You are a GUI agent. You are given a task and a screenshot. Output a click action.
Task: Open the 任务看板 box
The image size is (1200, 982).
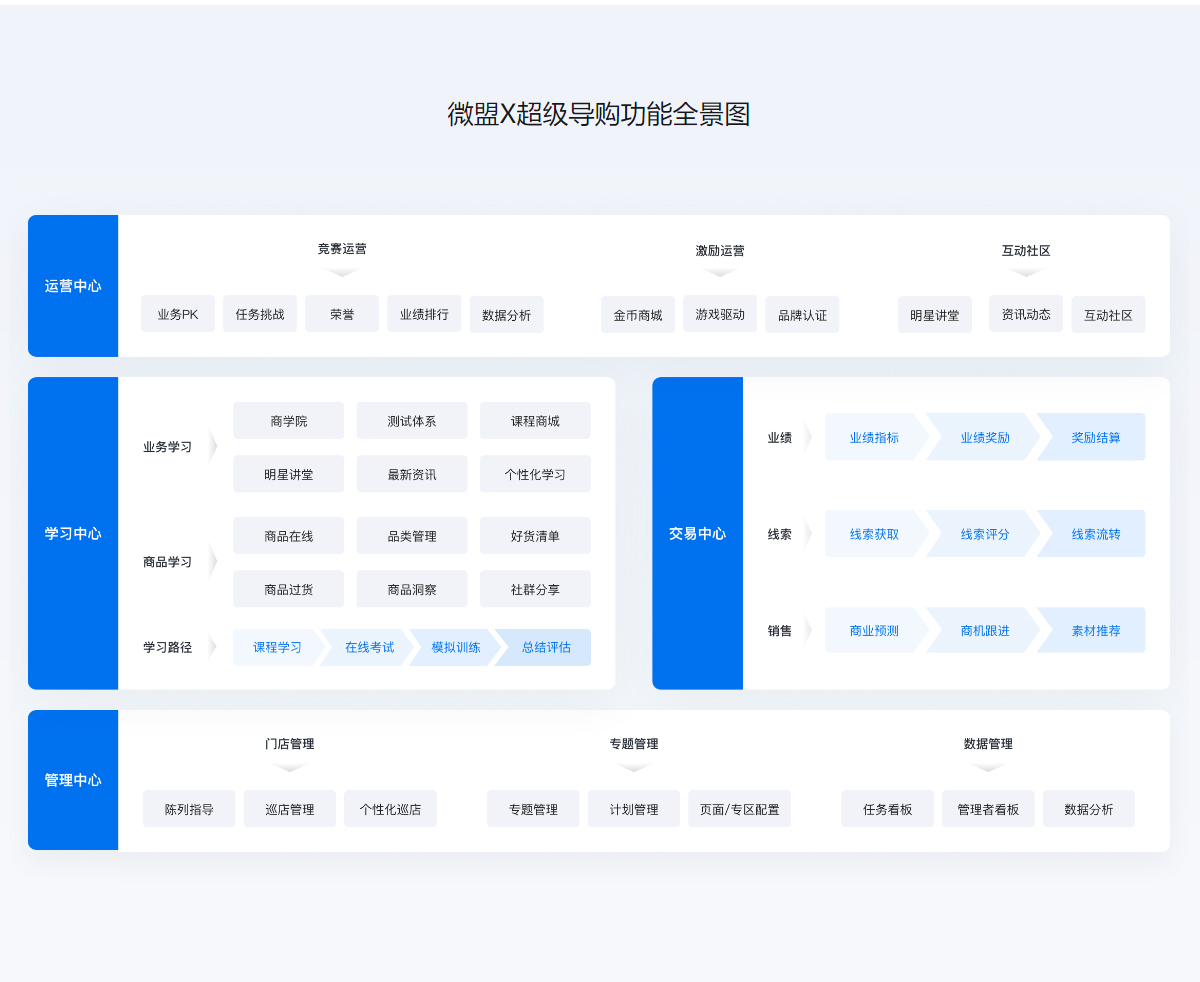(x=888, y=809)
